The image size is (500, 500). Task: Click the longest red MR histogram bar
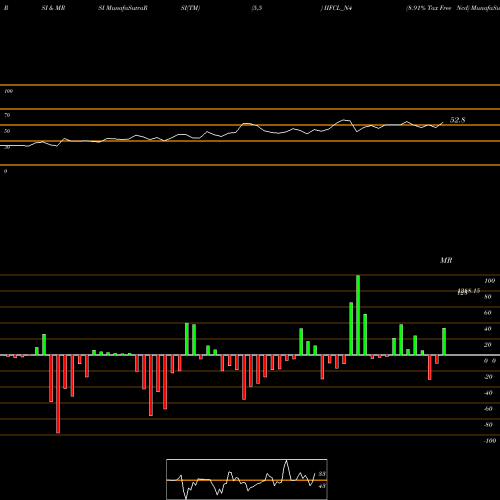[58, 394]
